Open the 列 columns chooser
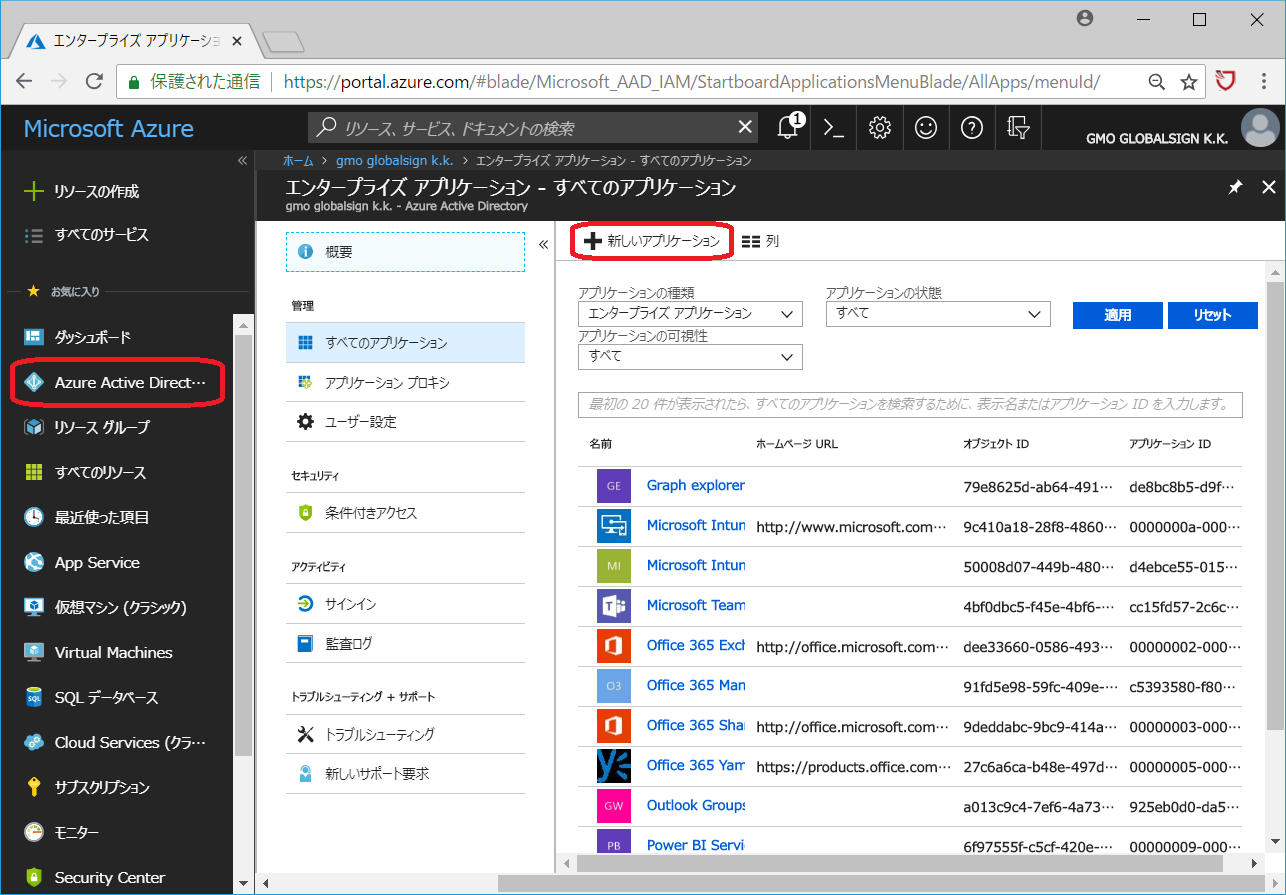 (760, 241)
